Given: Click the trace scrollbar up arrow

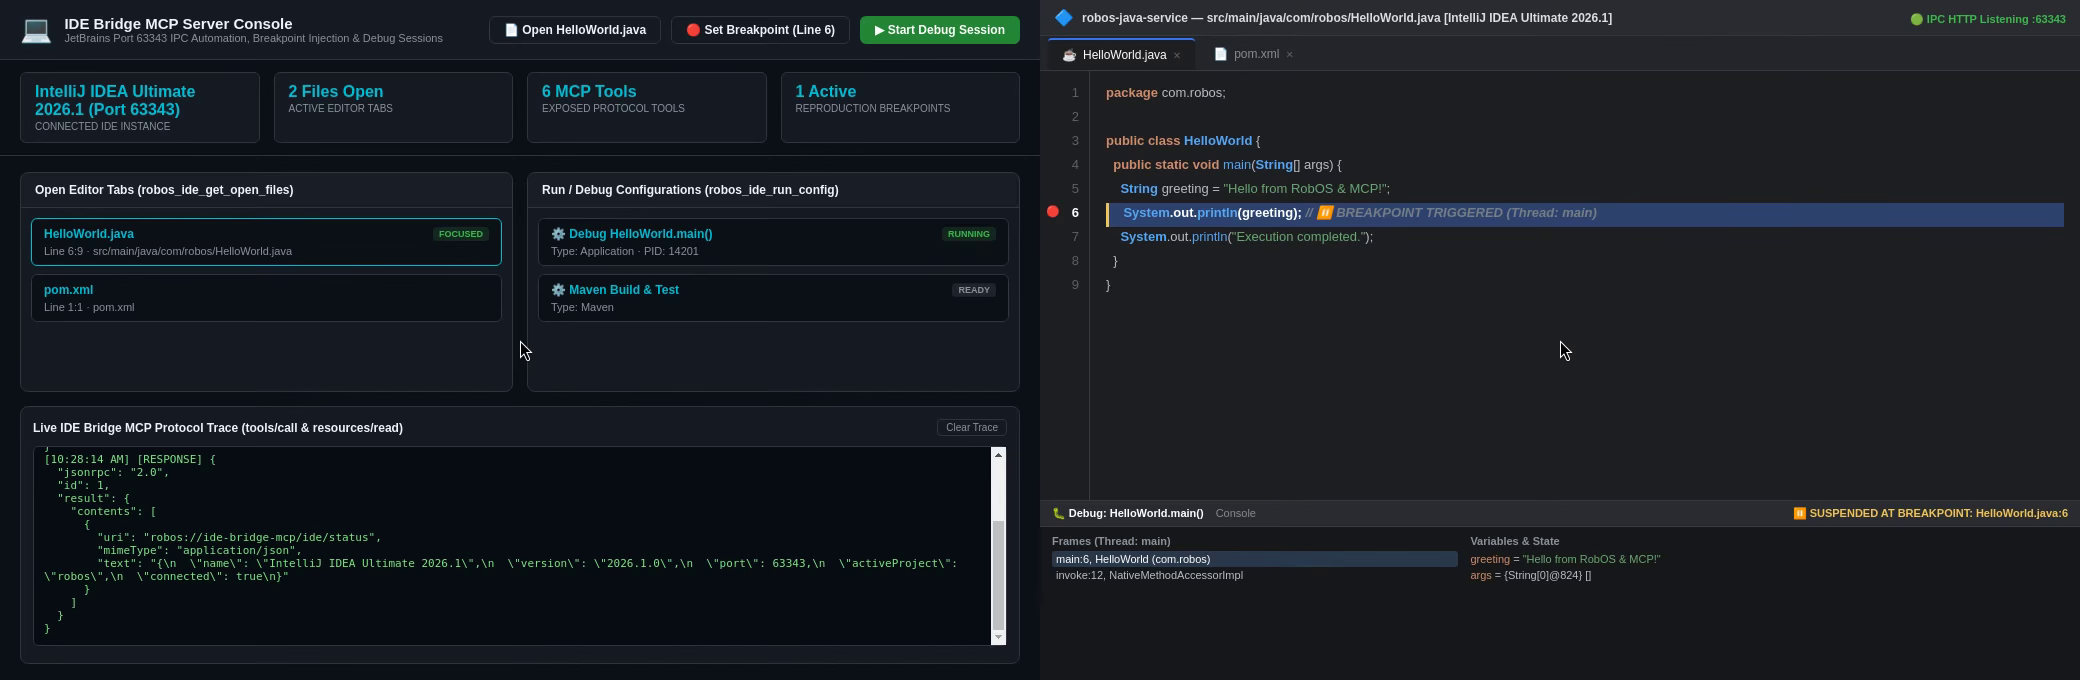Looking at the screenshot, I should click(998, 455).
